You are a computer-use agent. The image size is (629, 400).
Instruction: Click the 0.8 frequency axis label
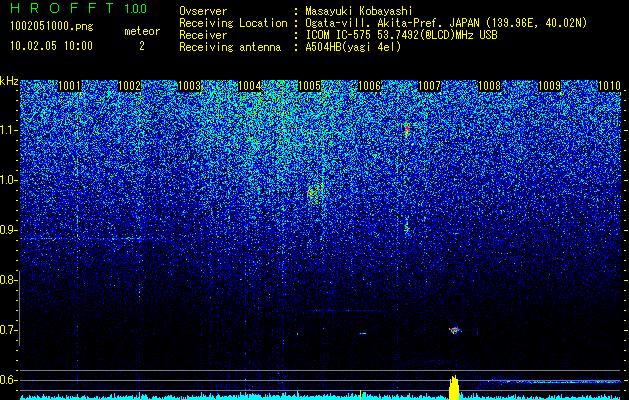[8, 280]
